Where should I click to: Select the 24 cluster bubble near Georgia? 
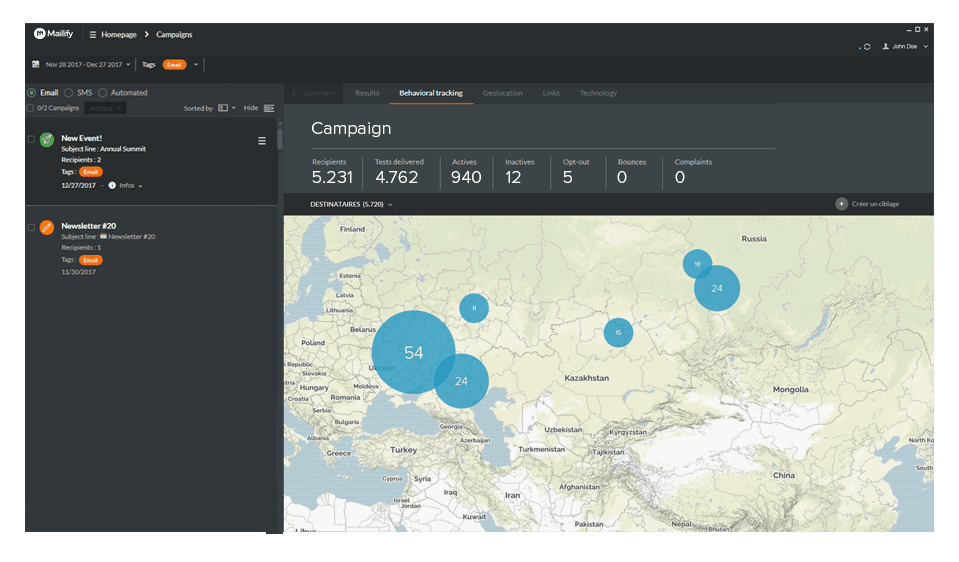(x=461, y=381)
